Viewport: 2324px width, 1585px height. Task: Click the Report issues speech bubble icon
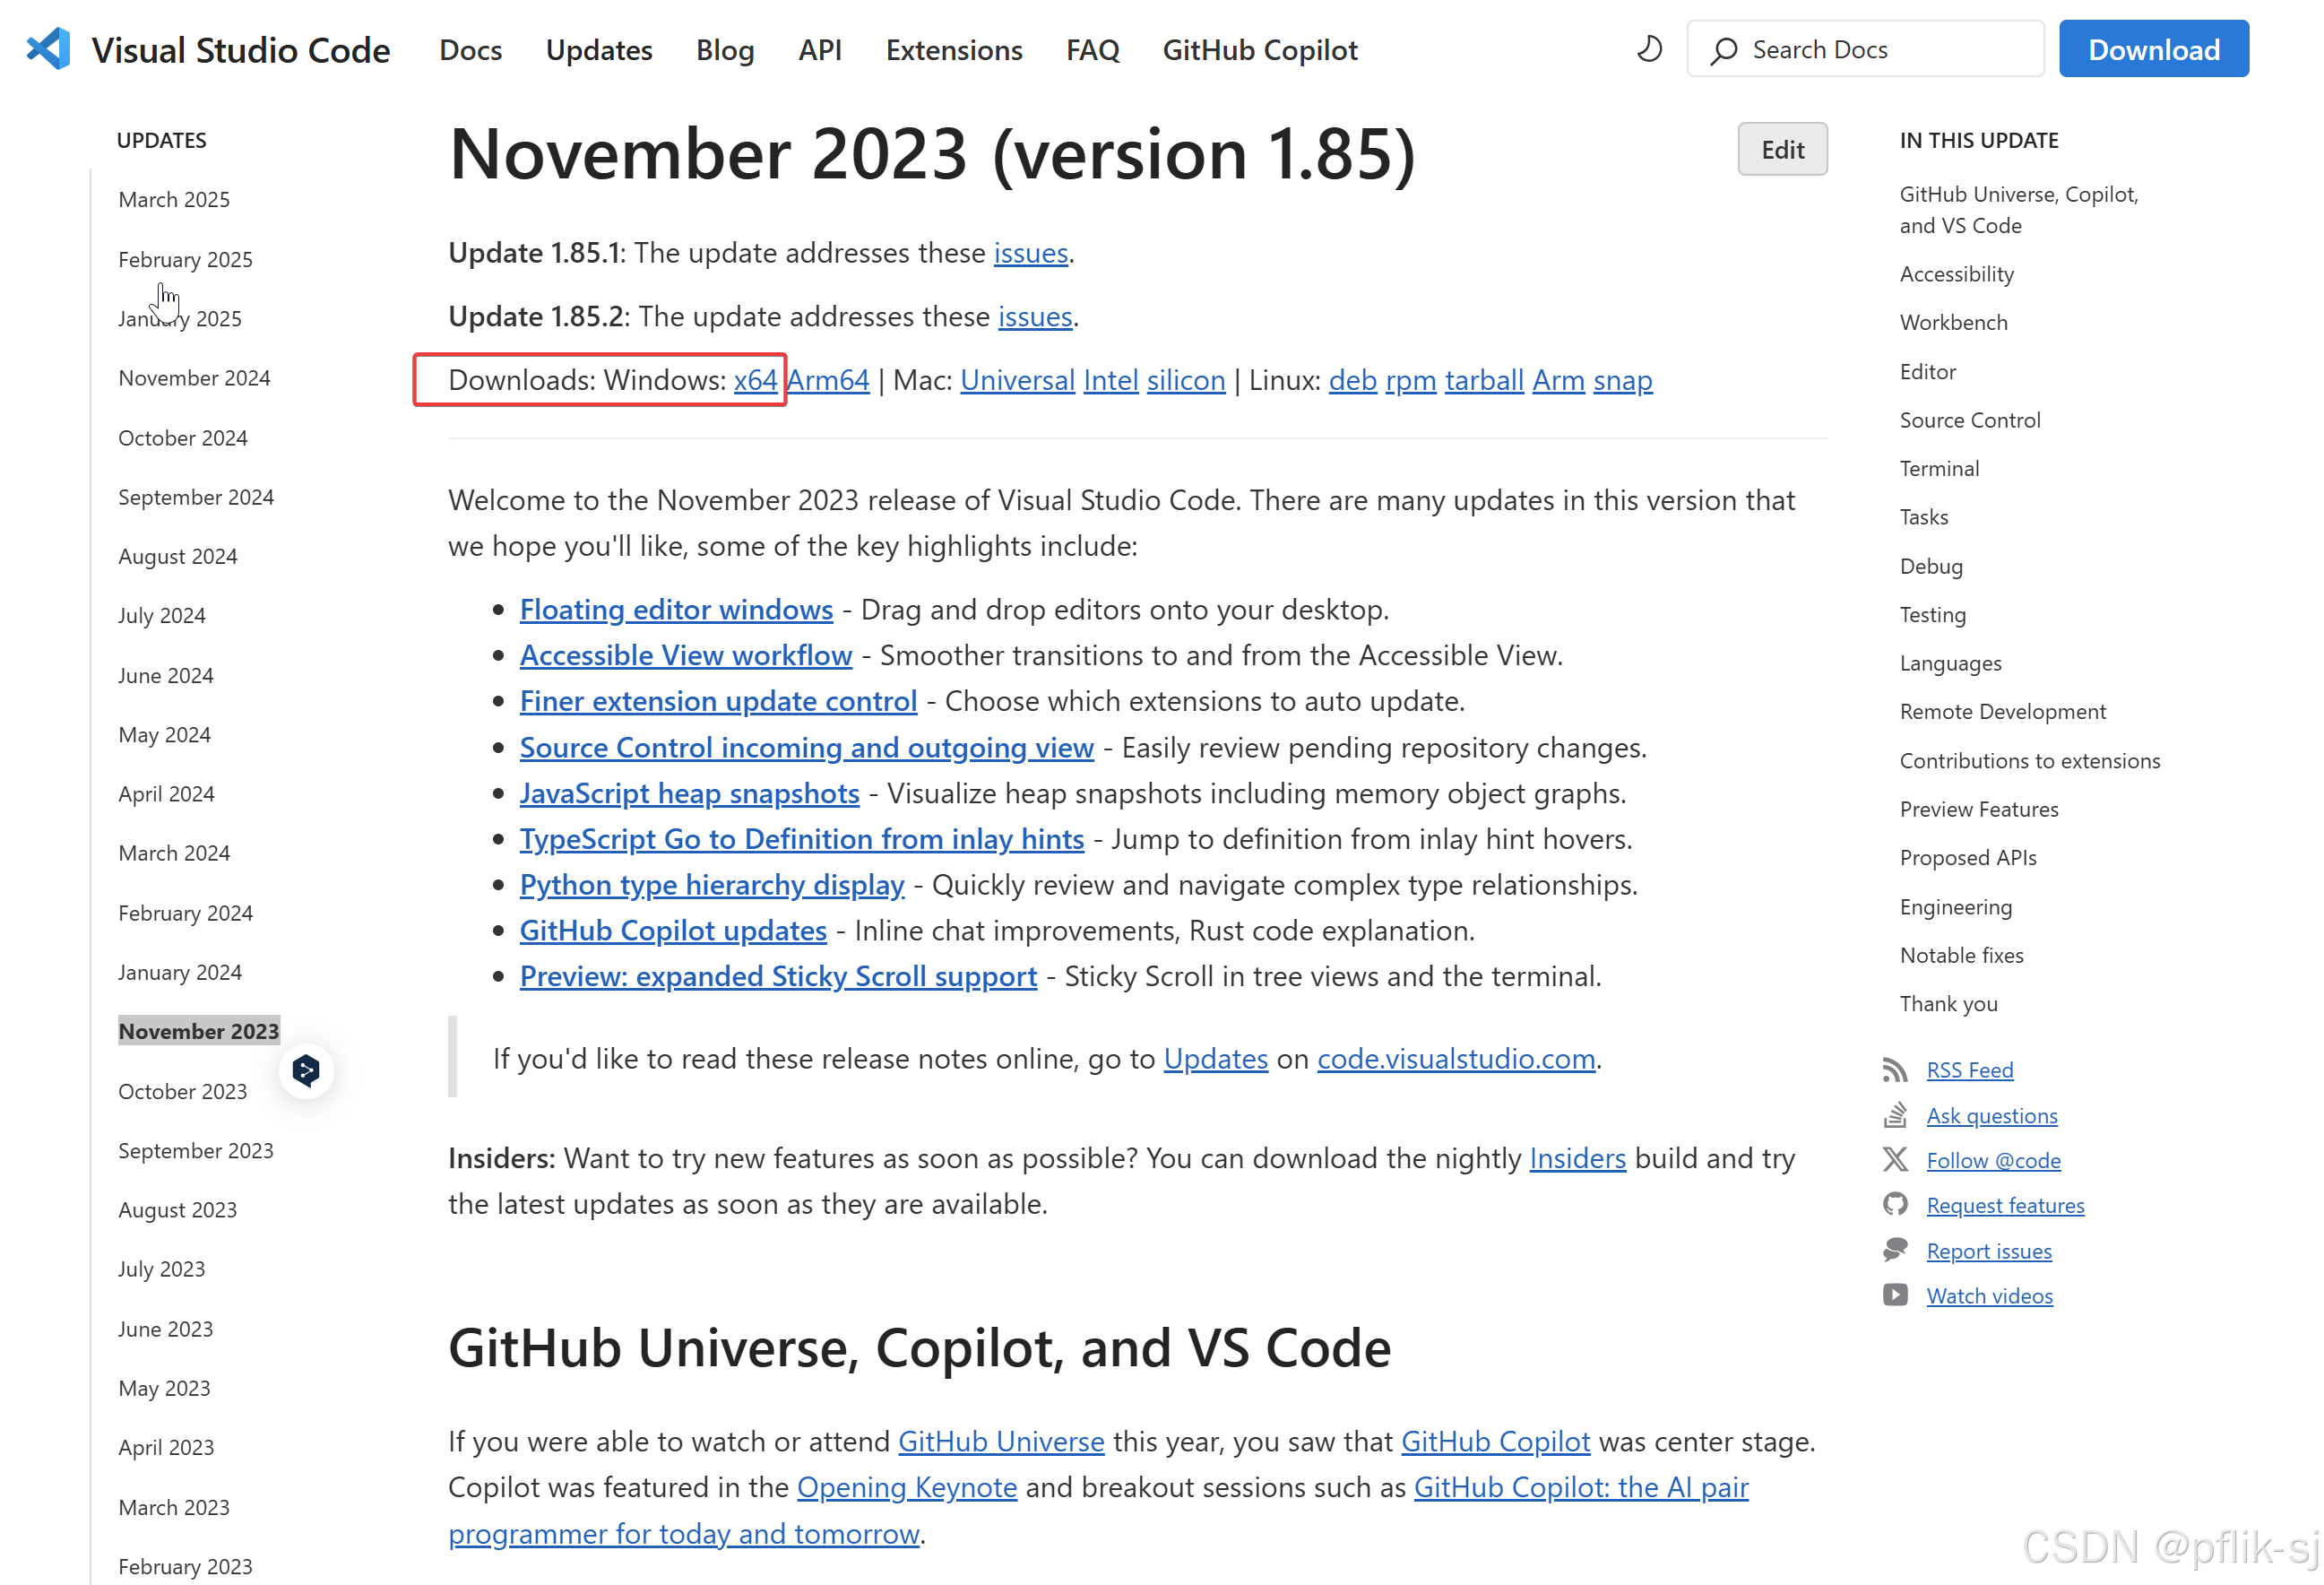click(1894, 1250)
